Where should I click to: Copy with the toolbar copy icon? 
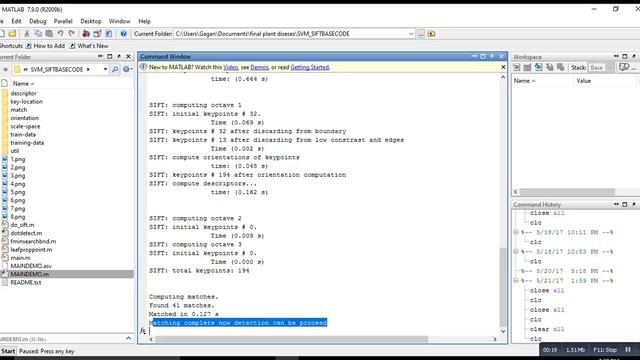(x=38, y=33)
